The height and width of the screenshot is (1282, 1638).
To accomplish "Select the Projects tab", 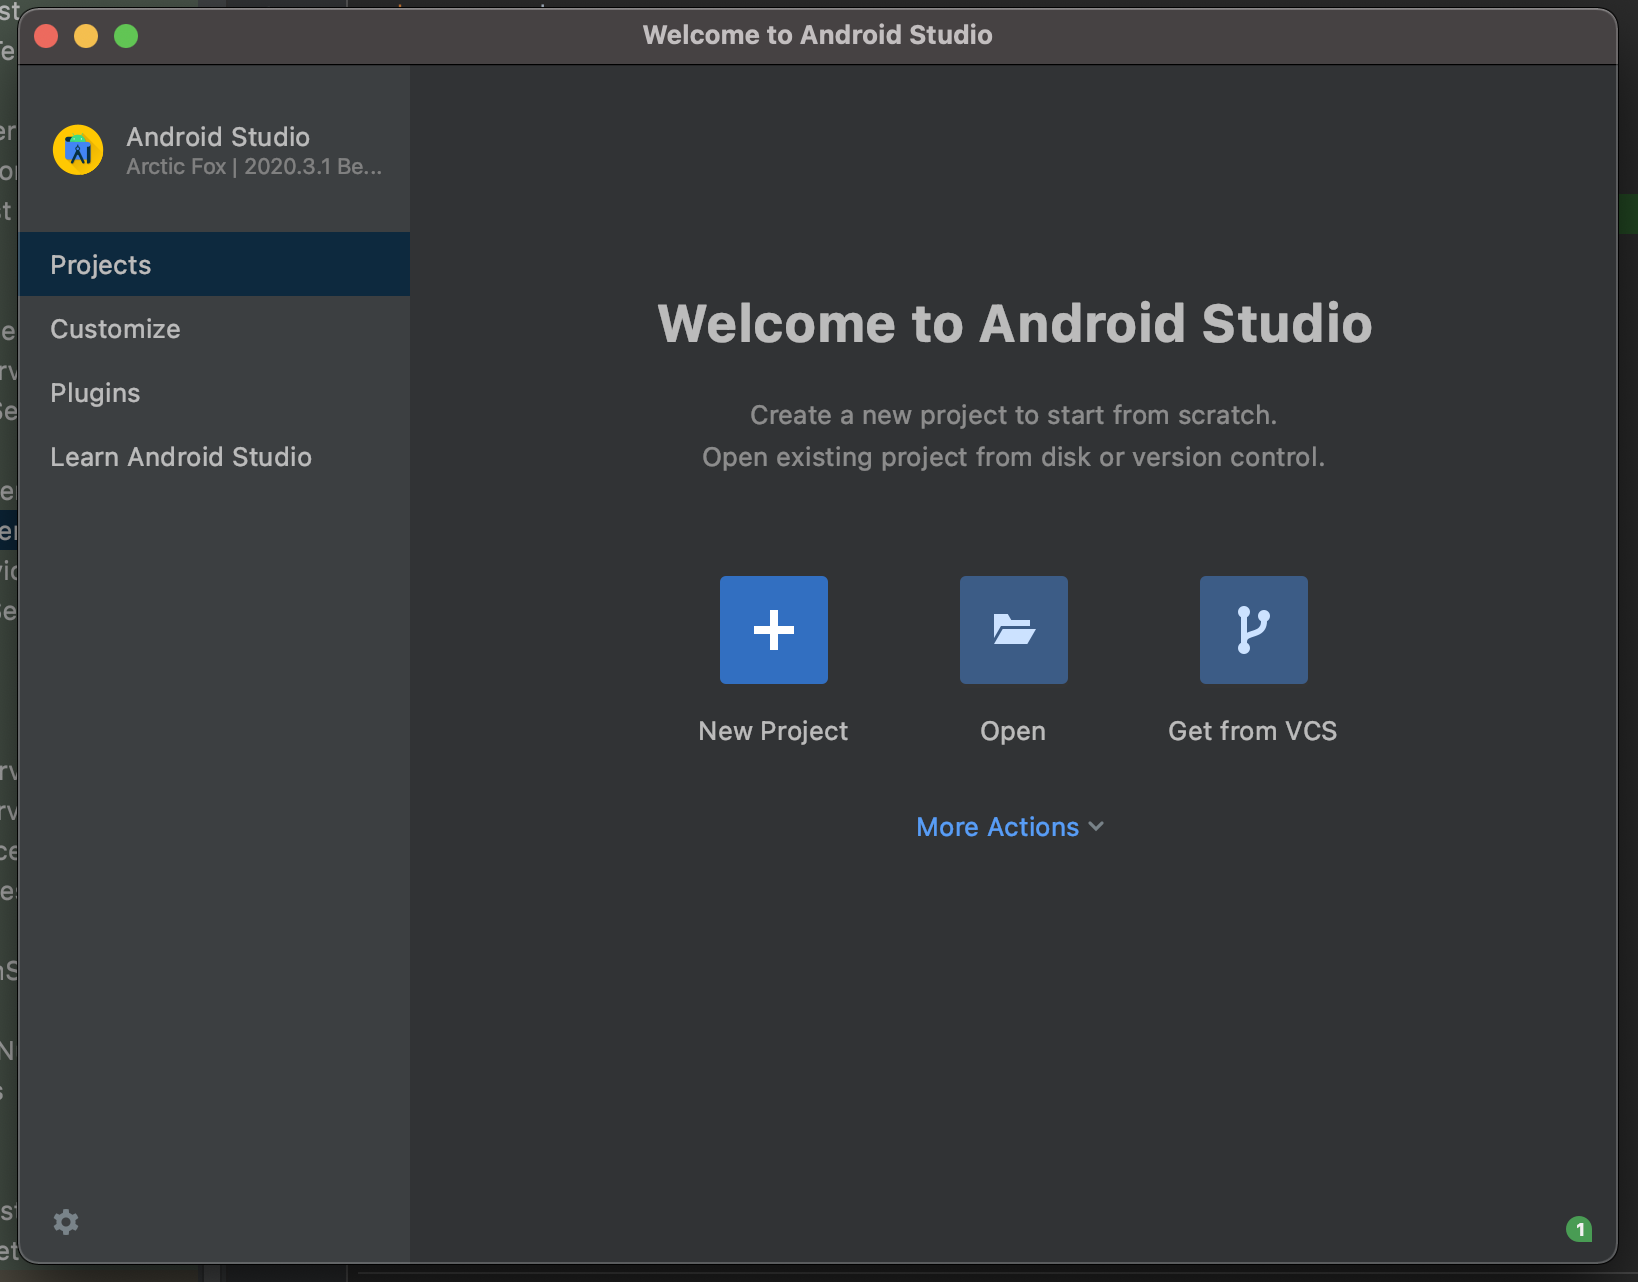I will pos(214,264).
